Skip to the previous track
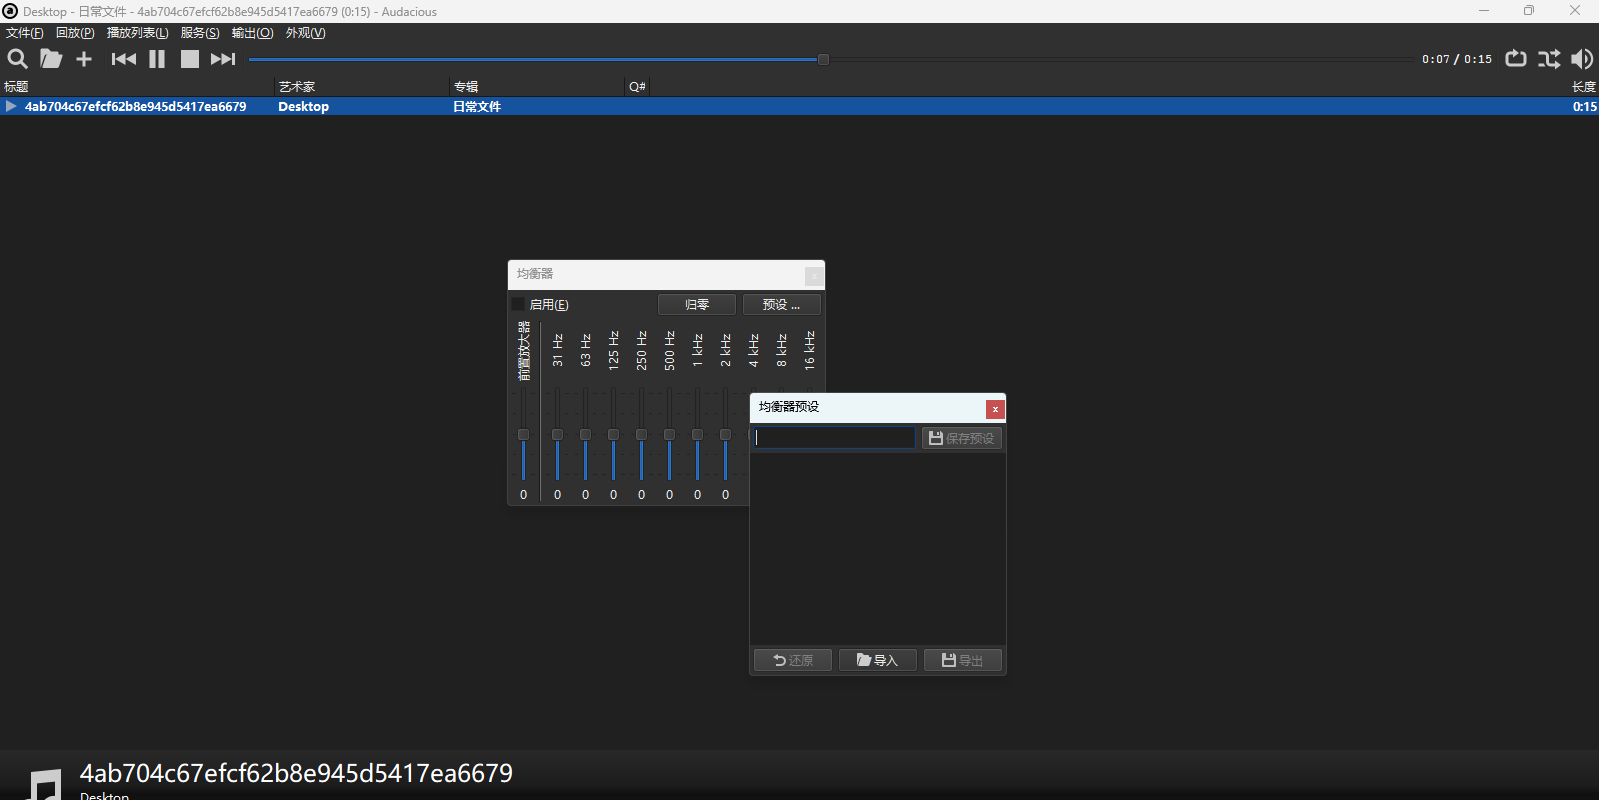The height and width of the screenshot is (800, 1599). point(124,59)
